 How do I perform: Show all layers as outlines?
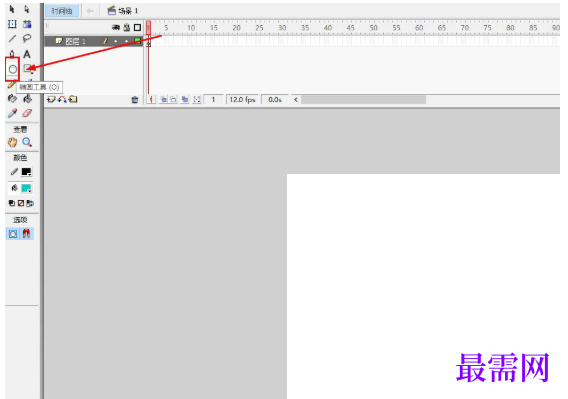(137, 28)
